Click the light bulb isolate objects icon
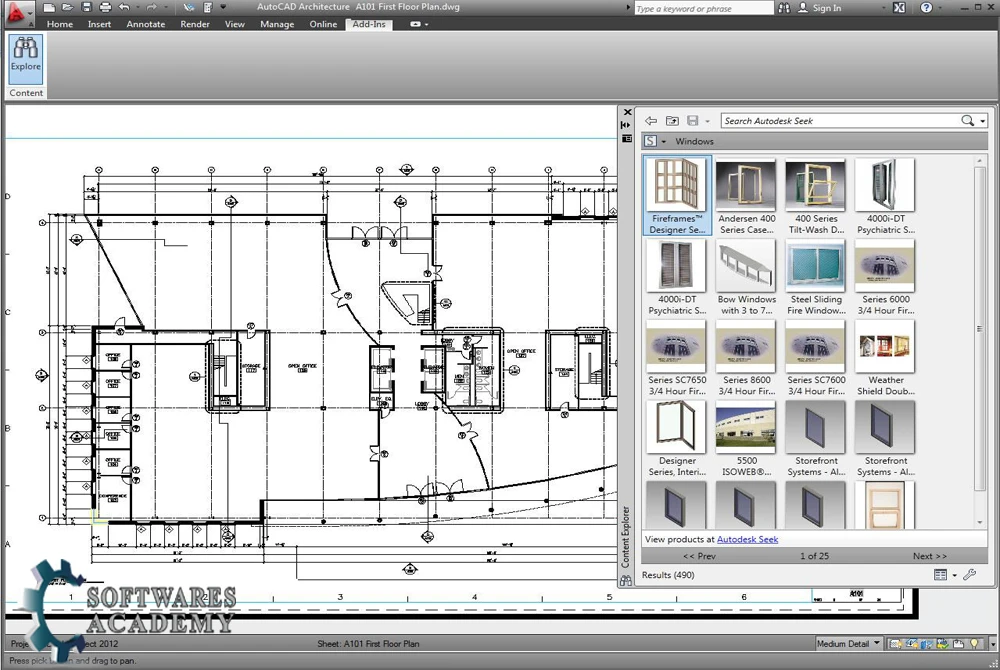Screen dimensions: 1000x670 974,644
